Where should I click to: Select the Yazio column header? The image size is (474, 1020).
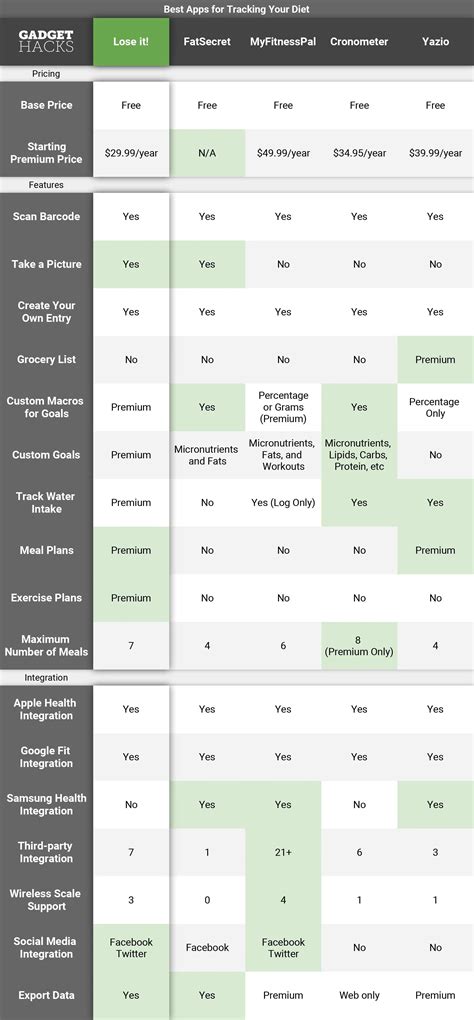[435, 42]
